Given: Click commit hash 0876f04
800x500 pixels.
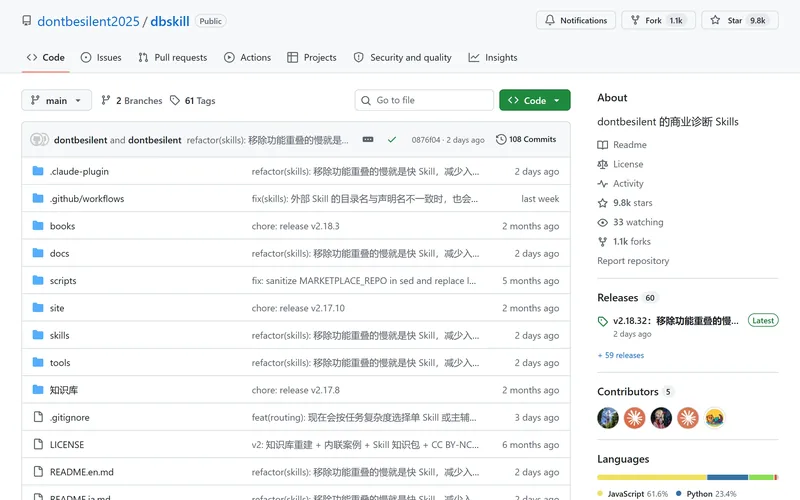Looking at the screenshot, I should coord(426,140).
